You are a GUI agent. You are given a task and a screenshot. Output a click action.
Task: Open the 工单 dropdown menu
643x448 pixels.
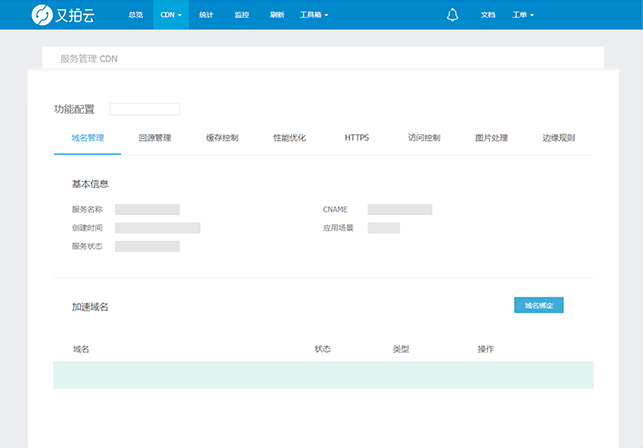point(522,15)
